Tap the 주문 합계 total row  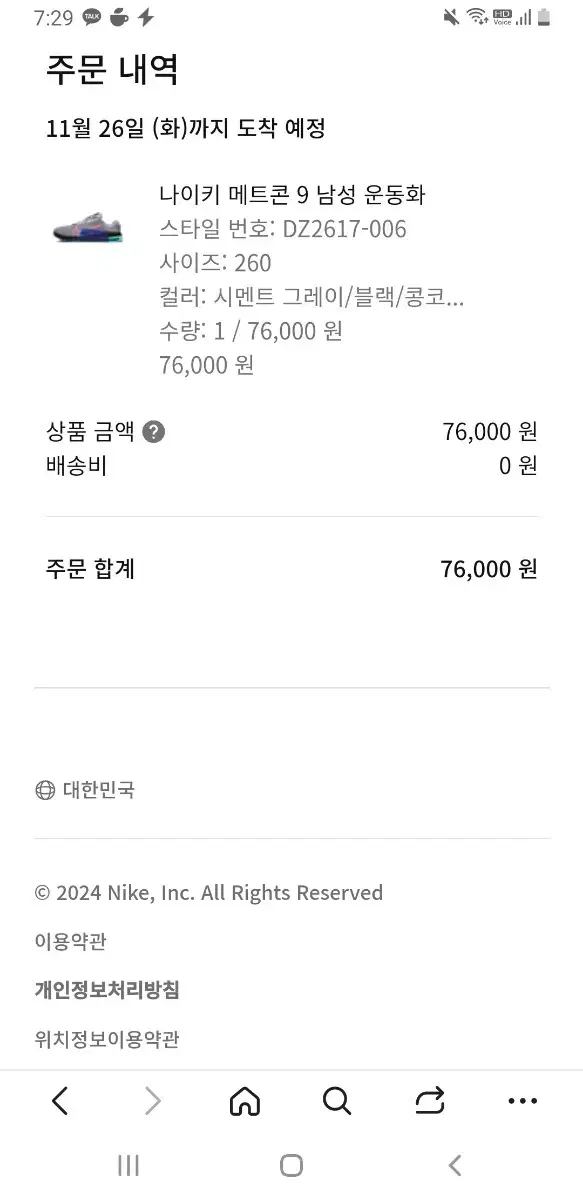click(291, 569)
